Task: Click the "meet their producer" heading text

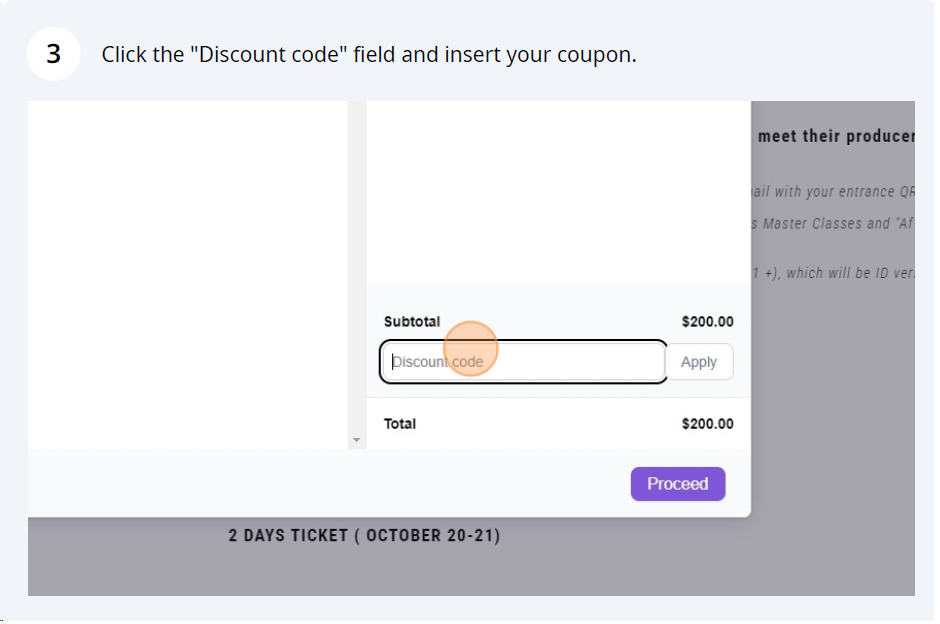Action: click(835, 136)
